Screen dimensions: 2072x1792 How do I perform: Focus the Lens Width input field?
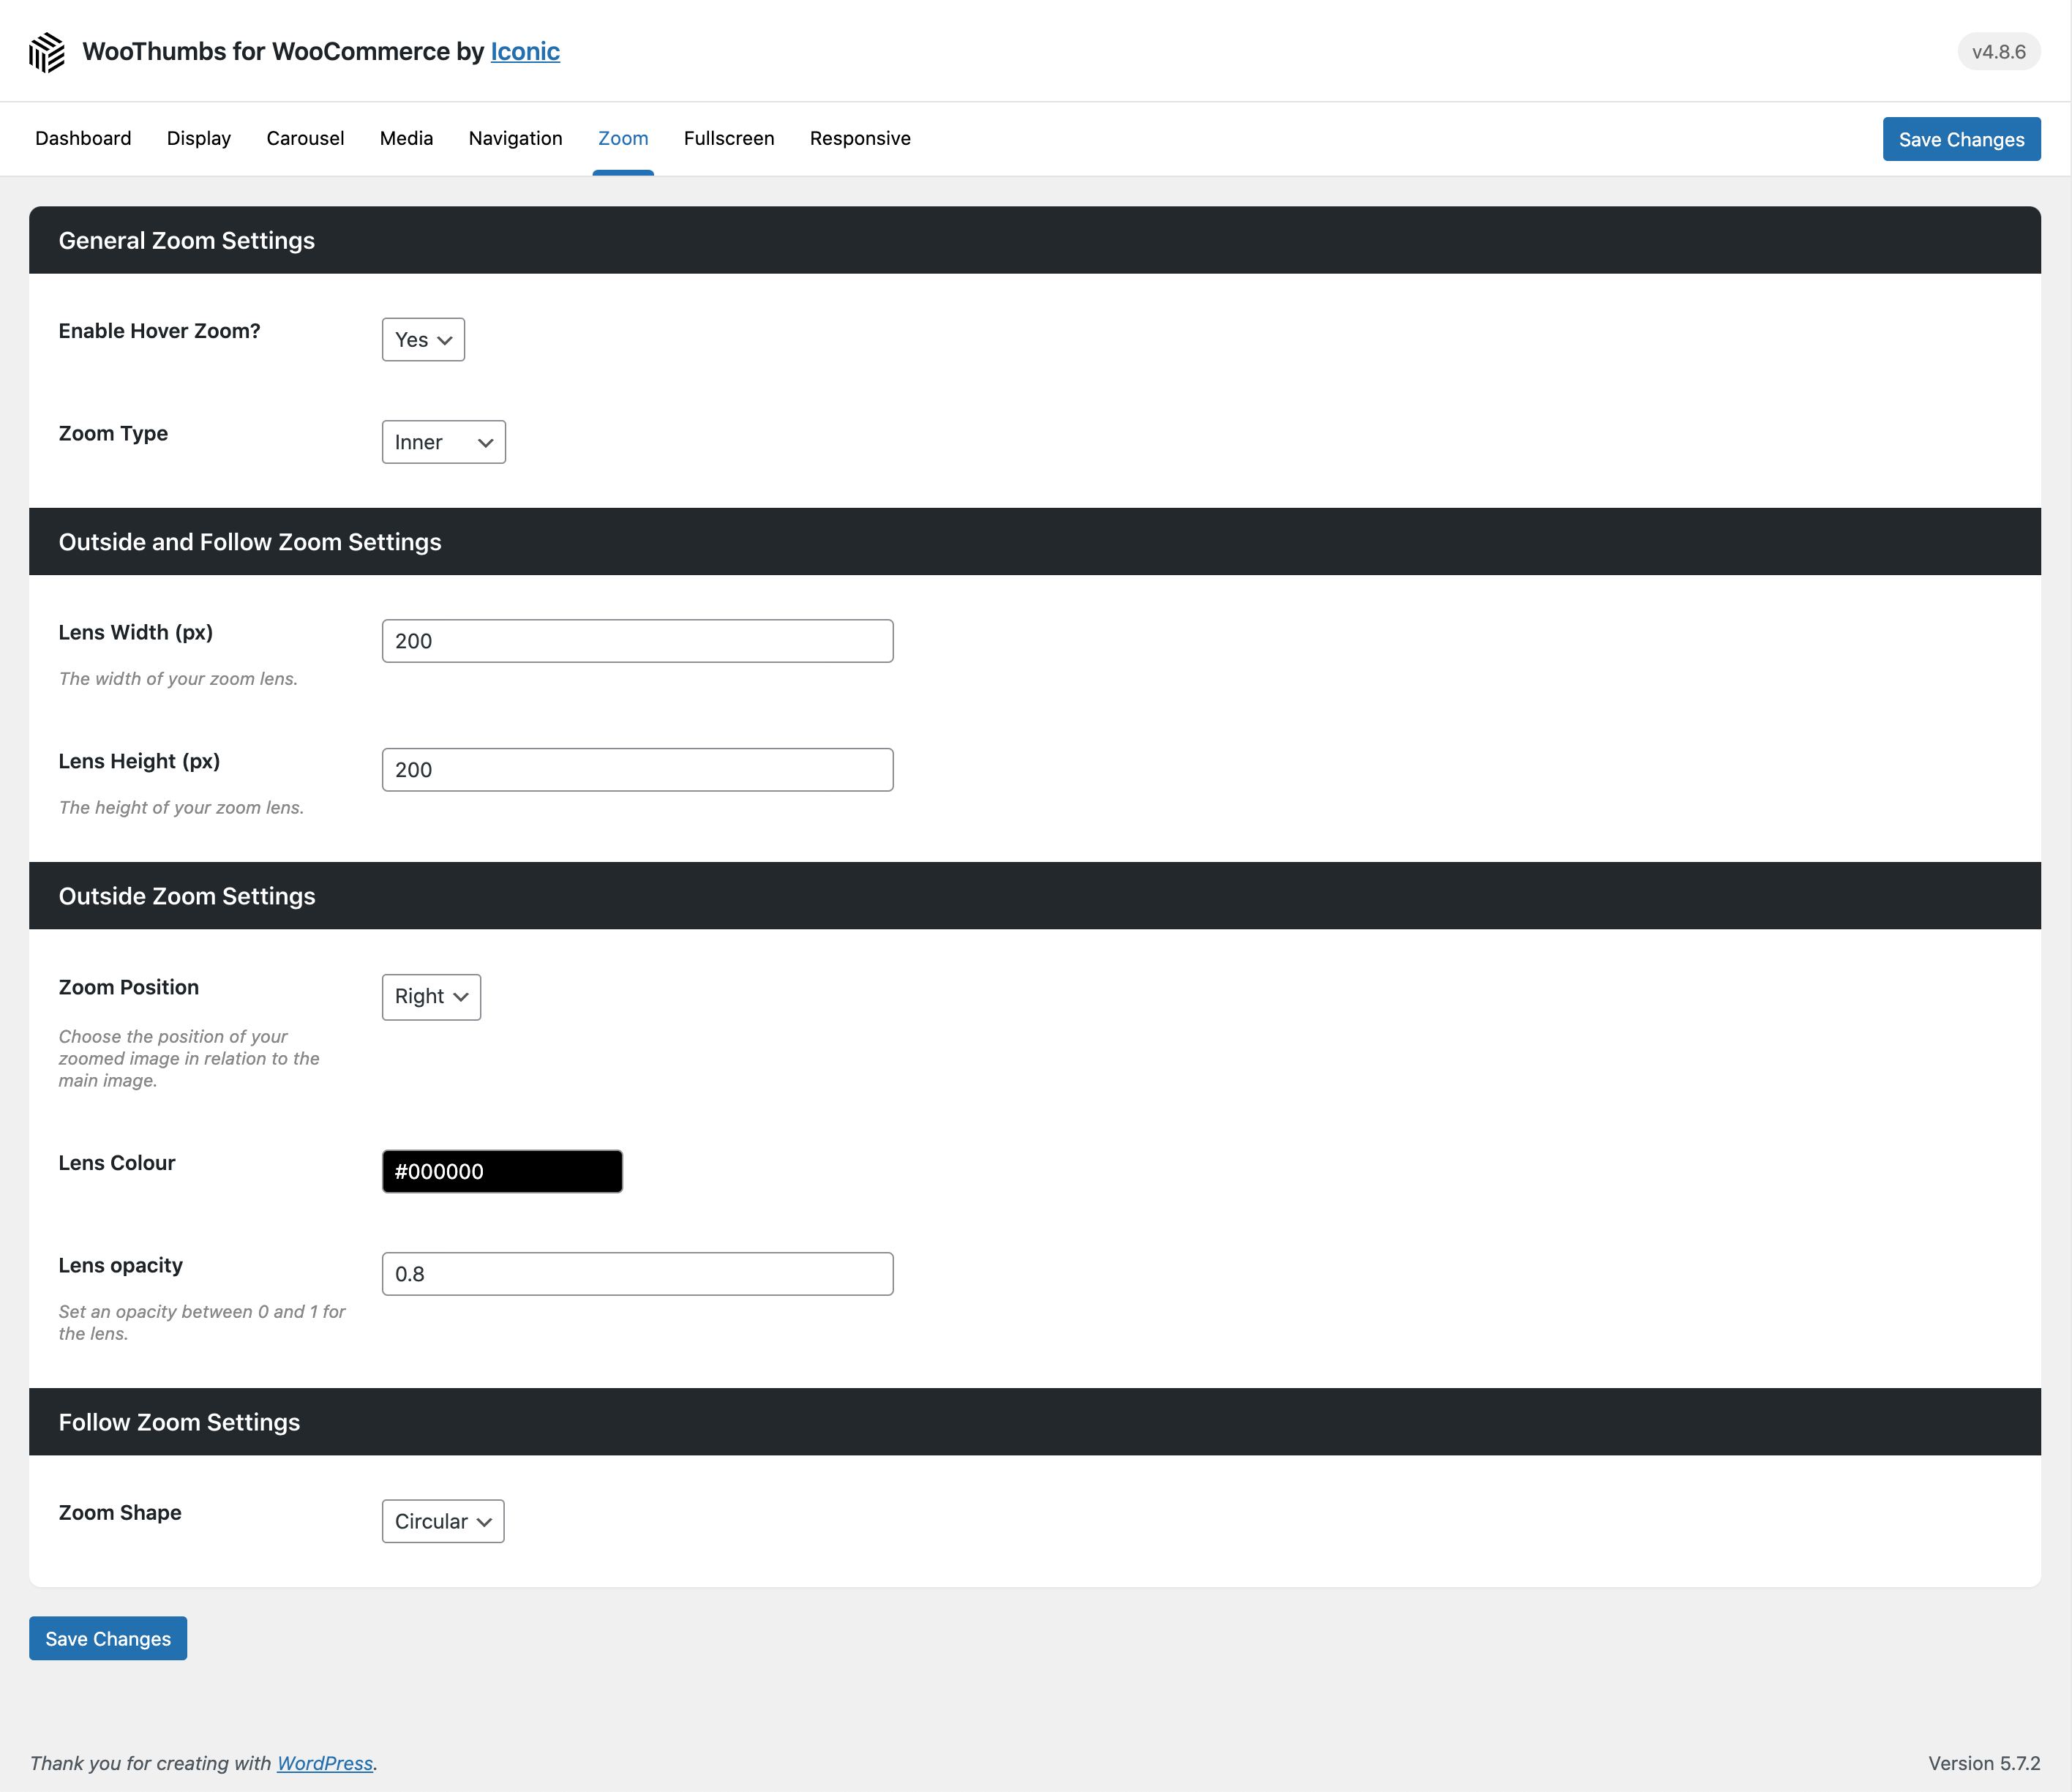tap(637, 641)
